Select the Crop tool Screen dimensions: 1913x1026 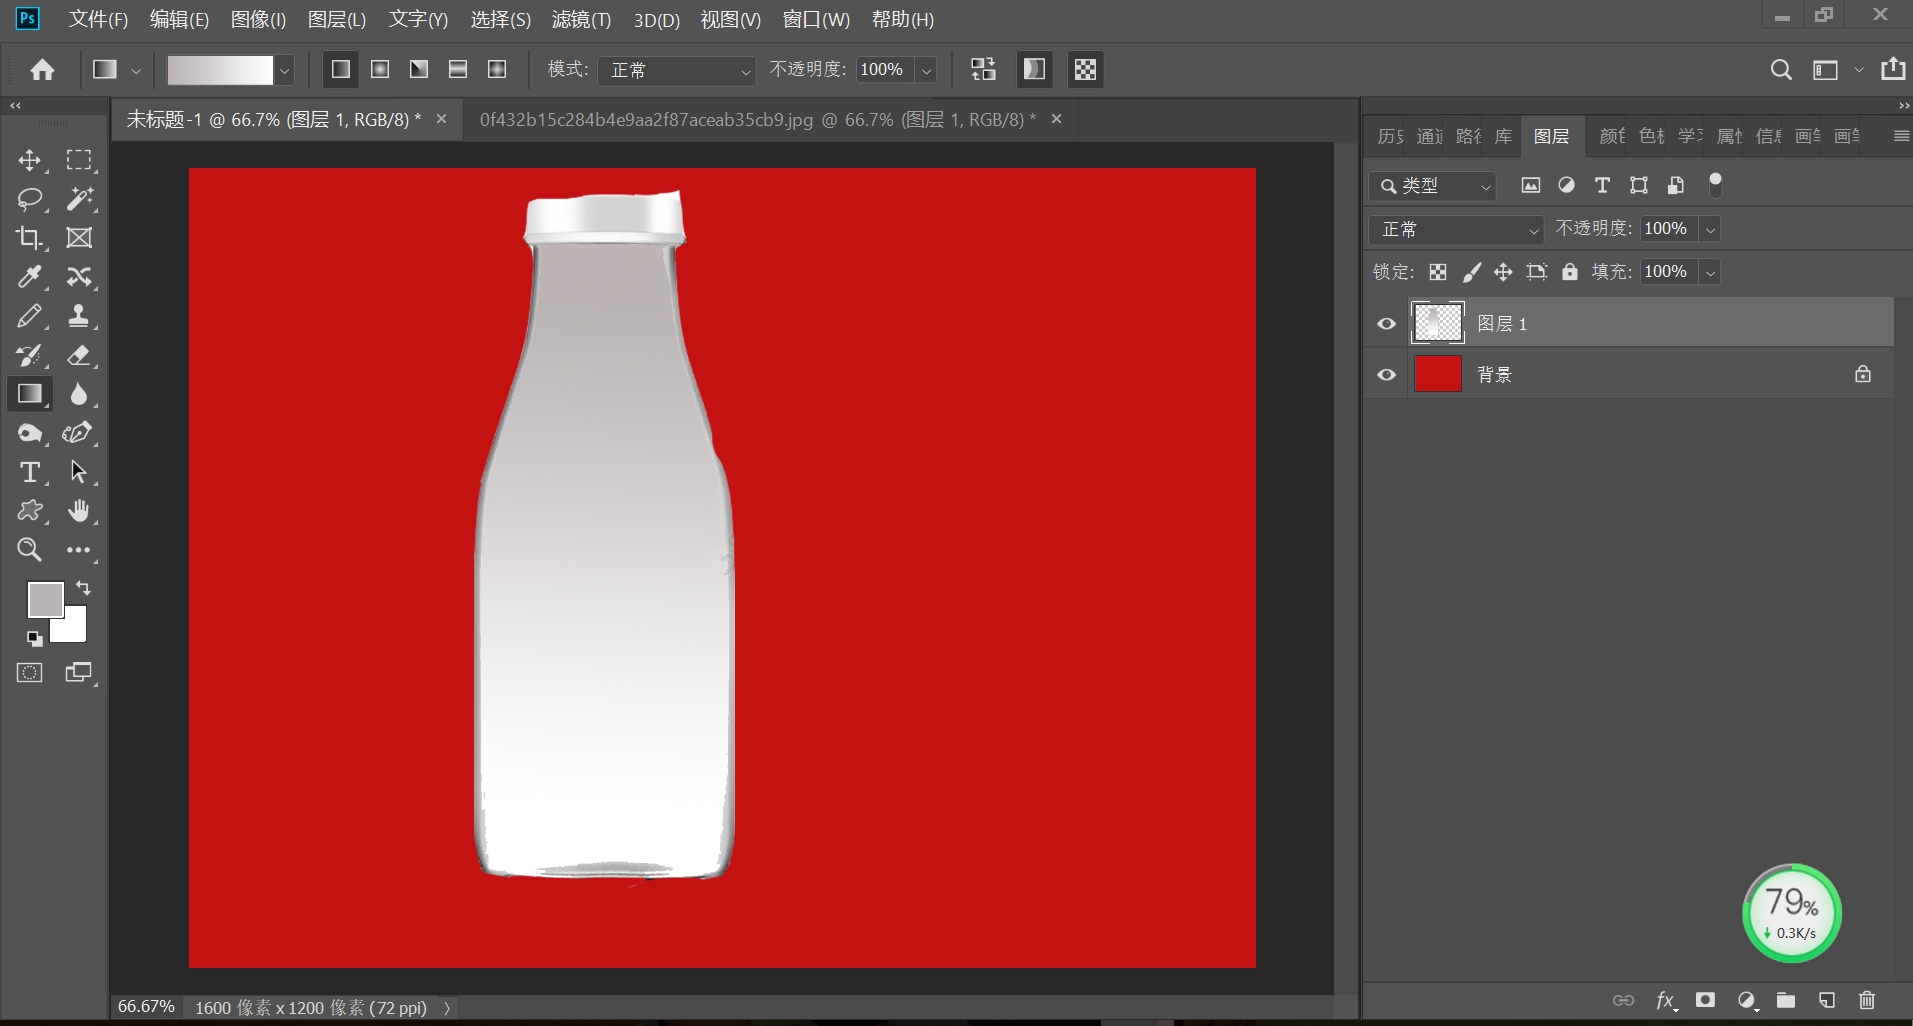point(29,238)
